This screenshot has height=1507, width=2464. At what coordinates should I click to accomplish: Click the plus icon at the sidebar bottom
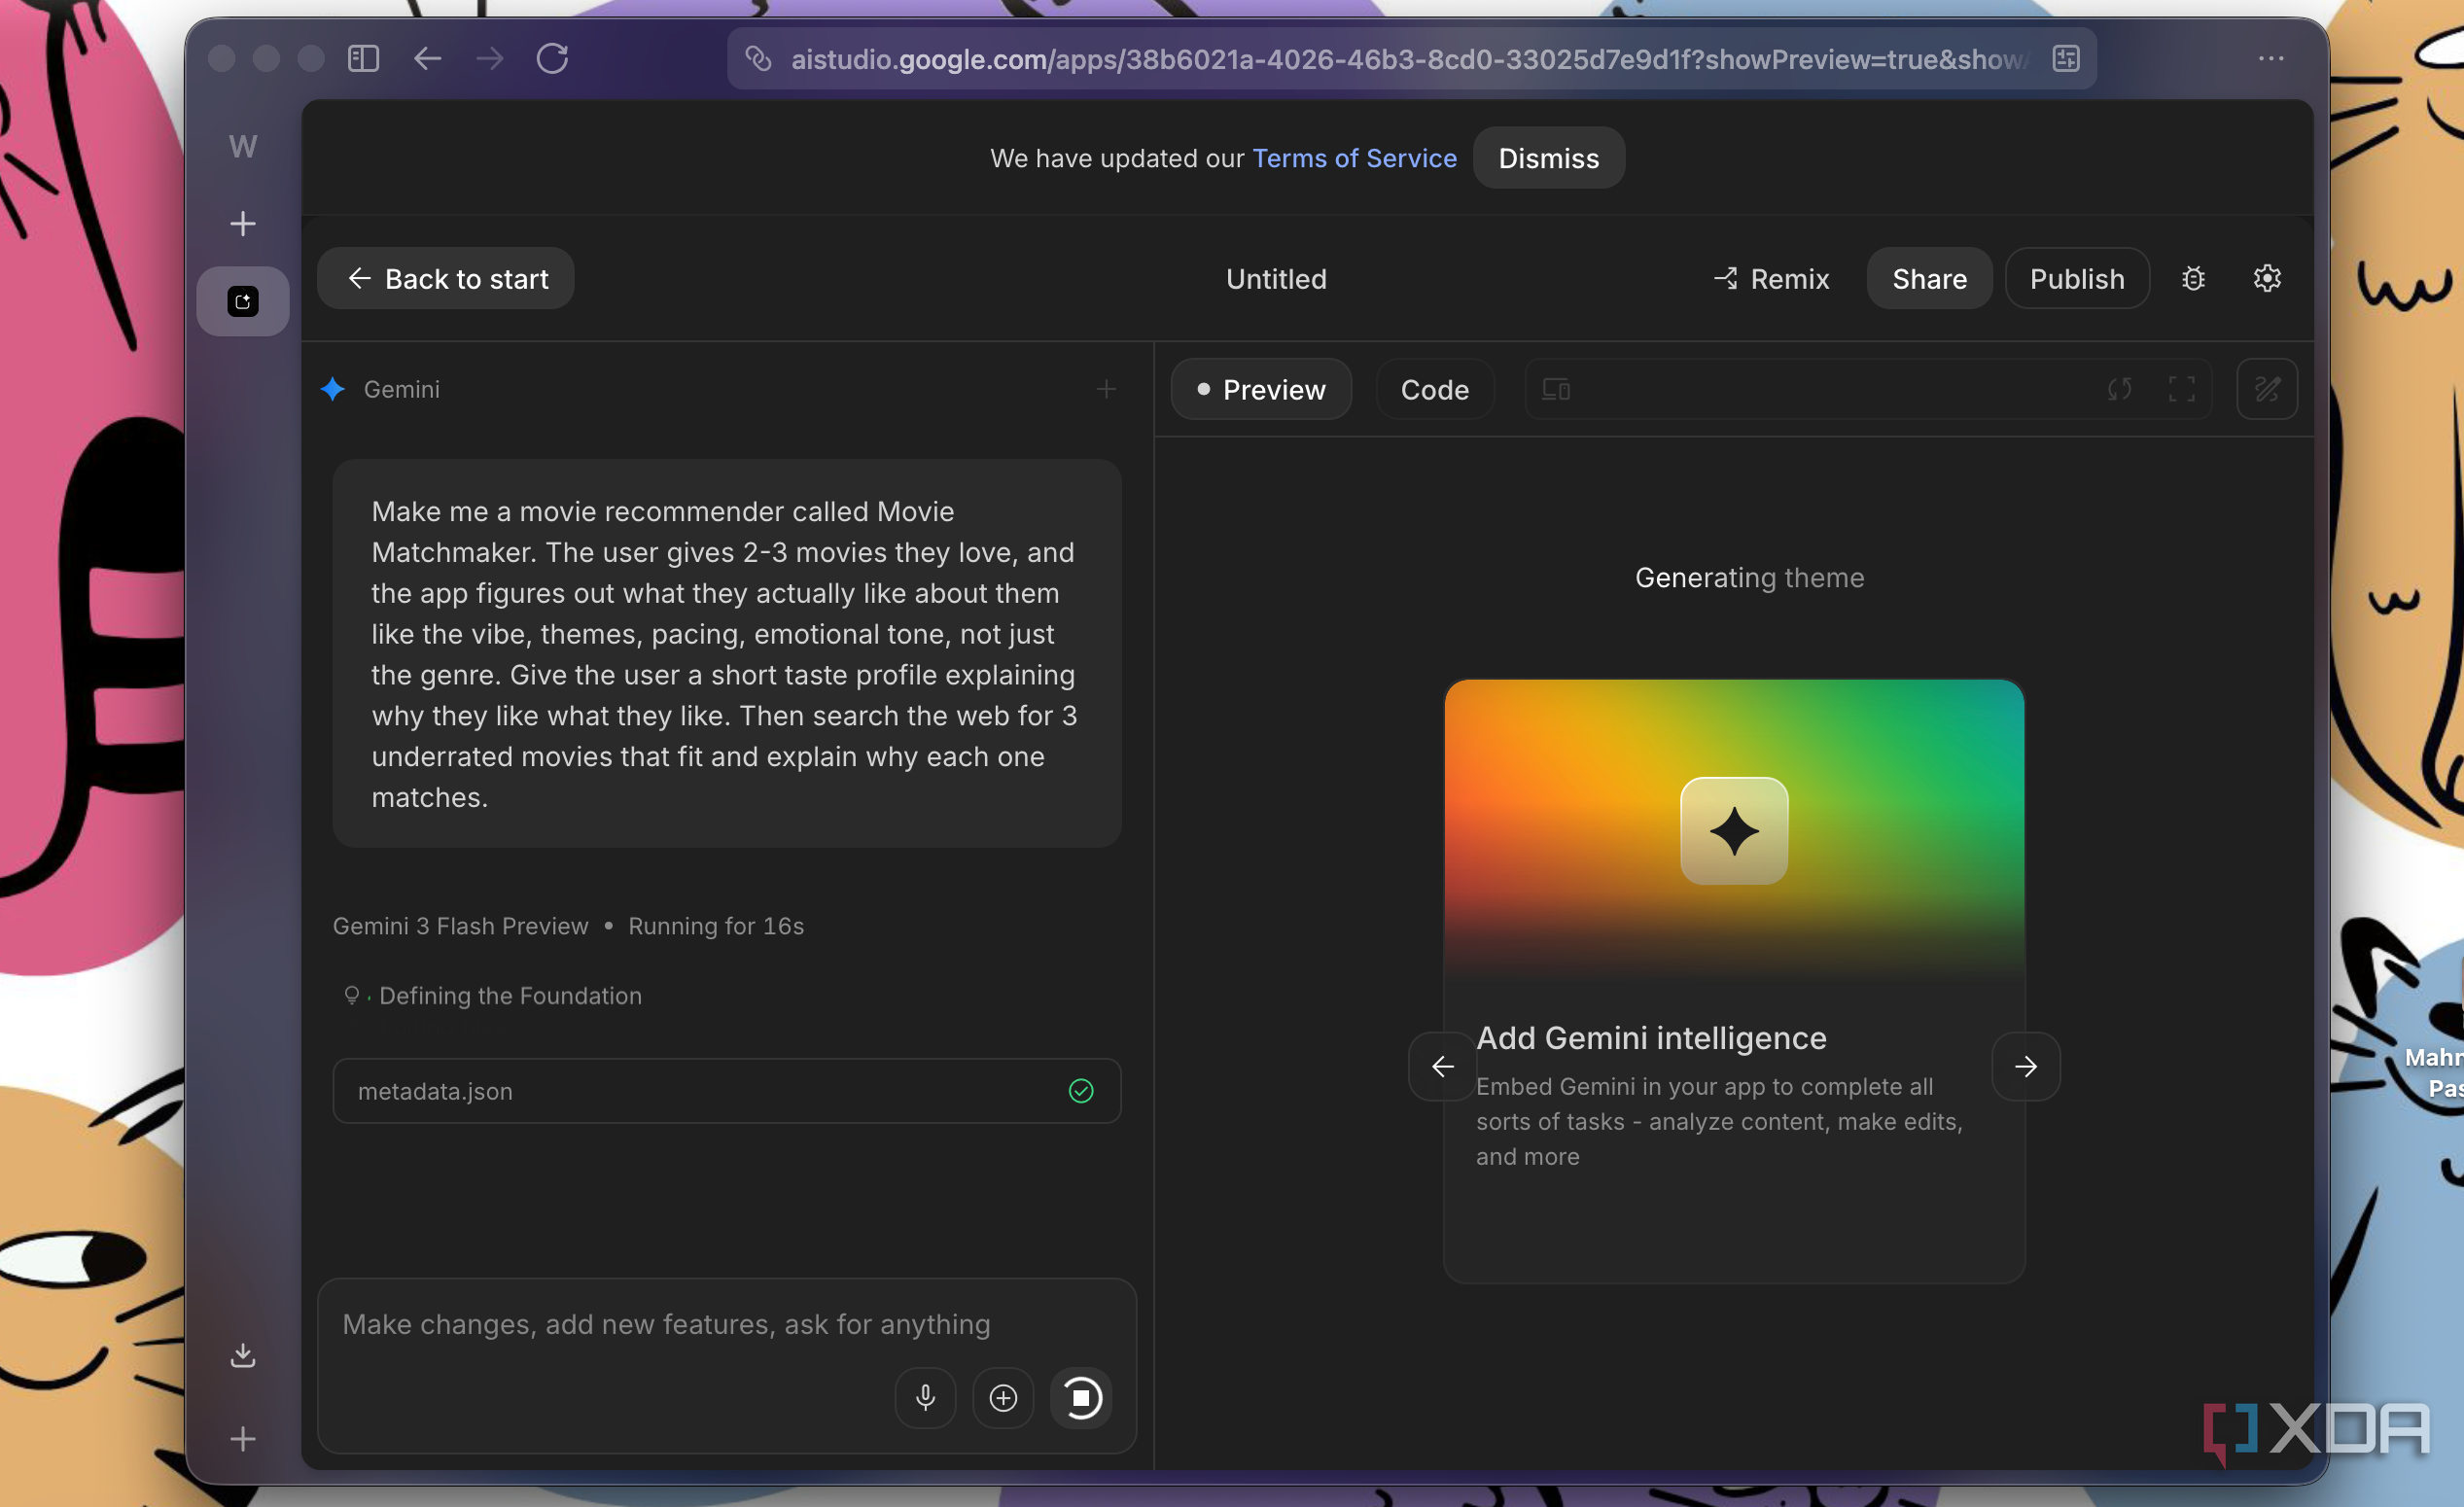point(243,1439)
